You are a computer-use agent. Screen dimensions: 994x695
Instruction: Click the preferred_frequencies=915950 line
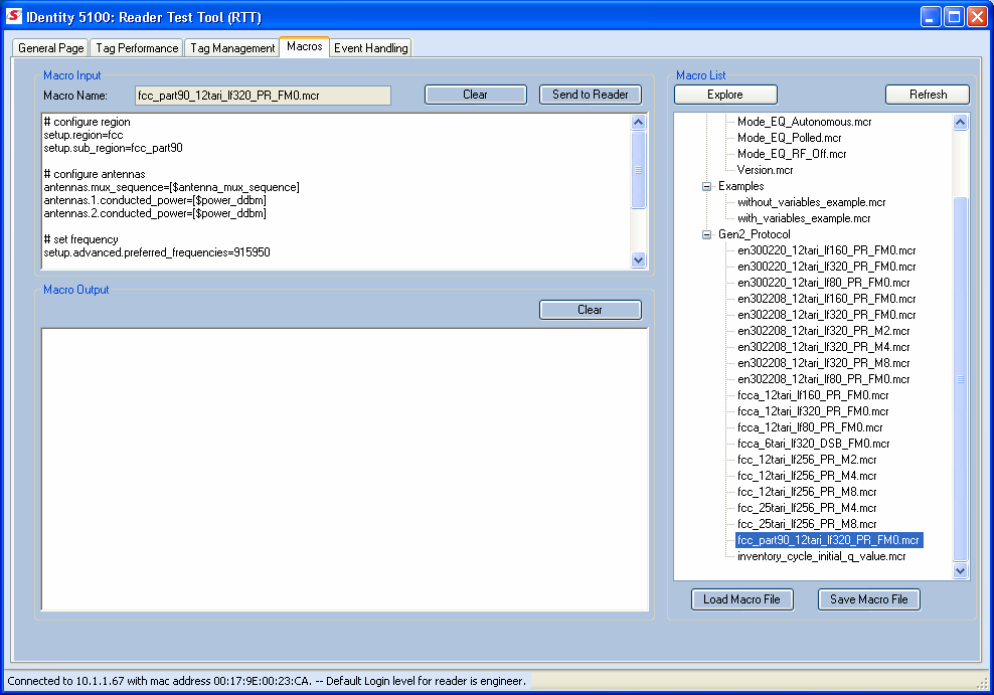(x=157, y=253)
